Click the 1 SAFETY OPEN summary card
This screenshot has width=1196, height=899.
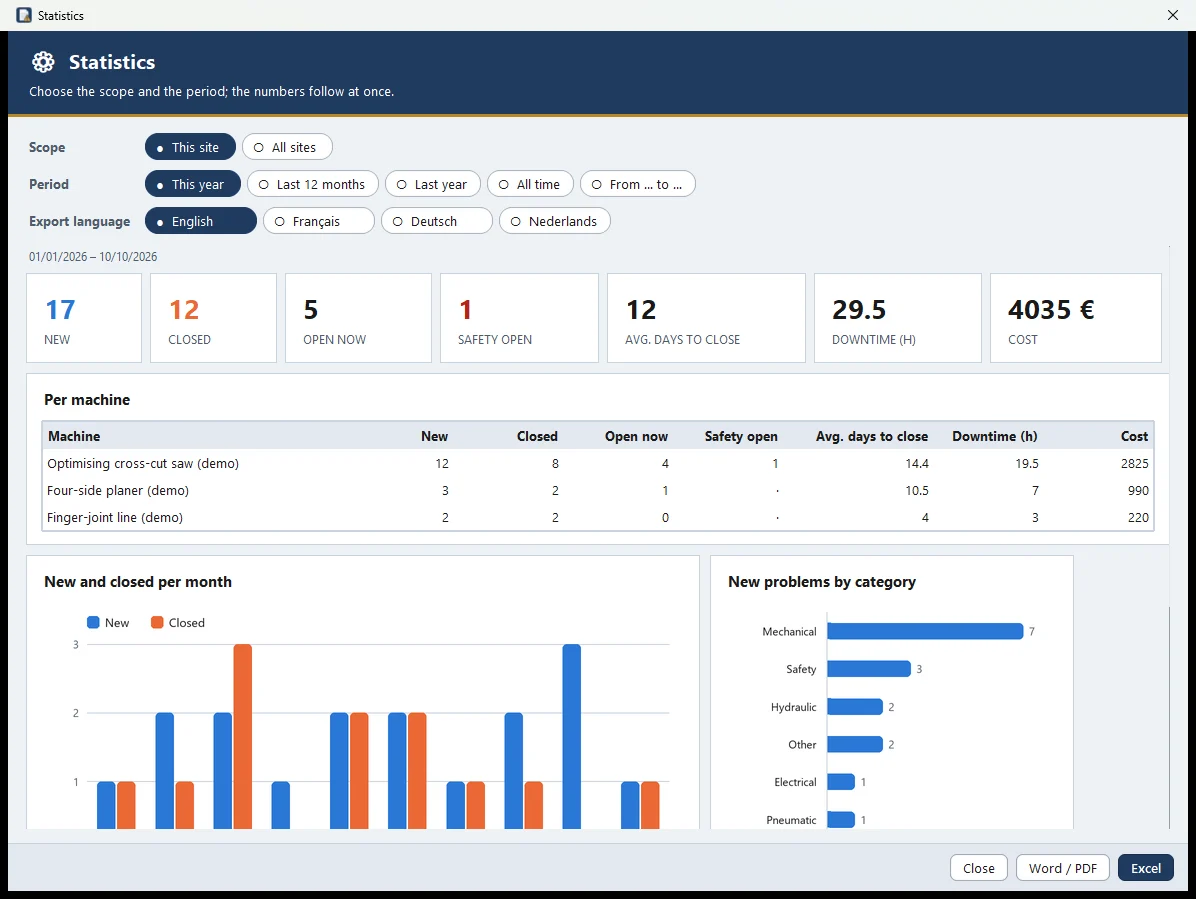(519, 318)
